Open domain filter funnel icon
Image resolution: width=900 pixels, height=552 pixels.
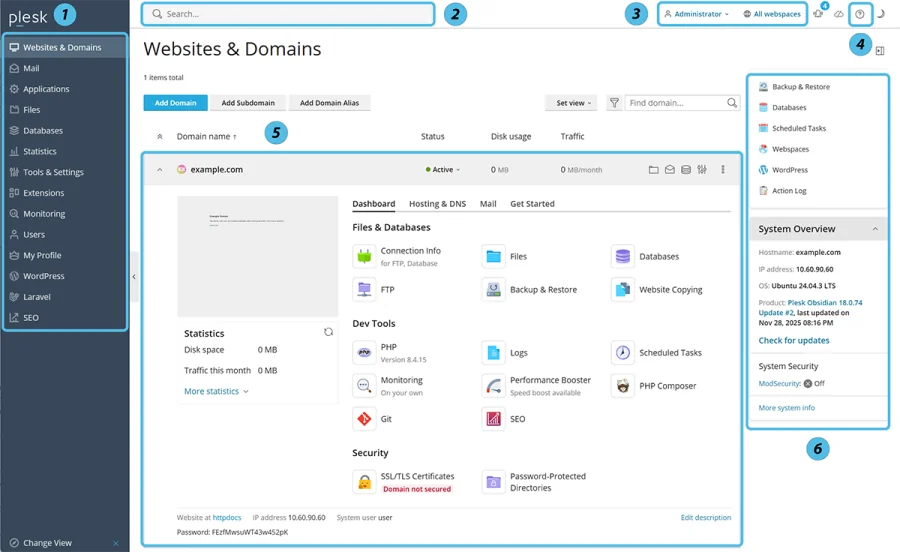[614, 103]
